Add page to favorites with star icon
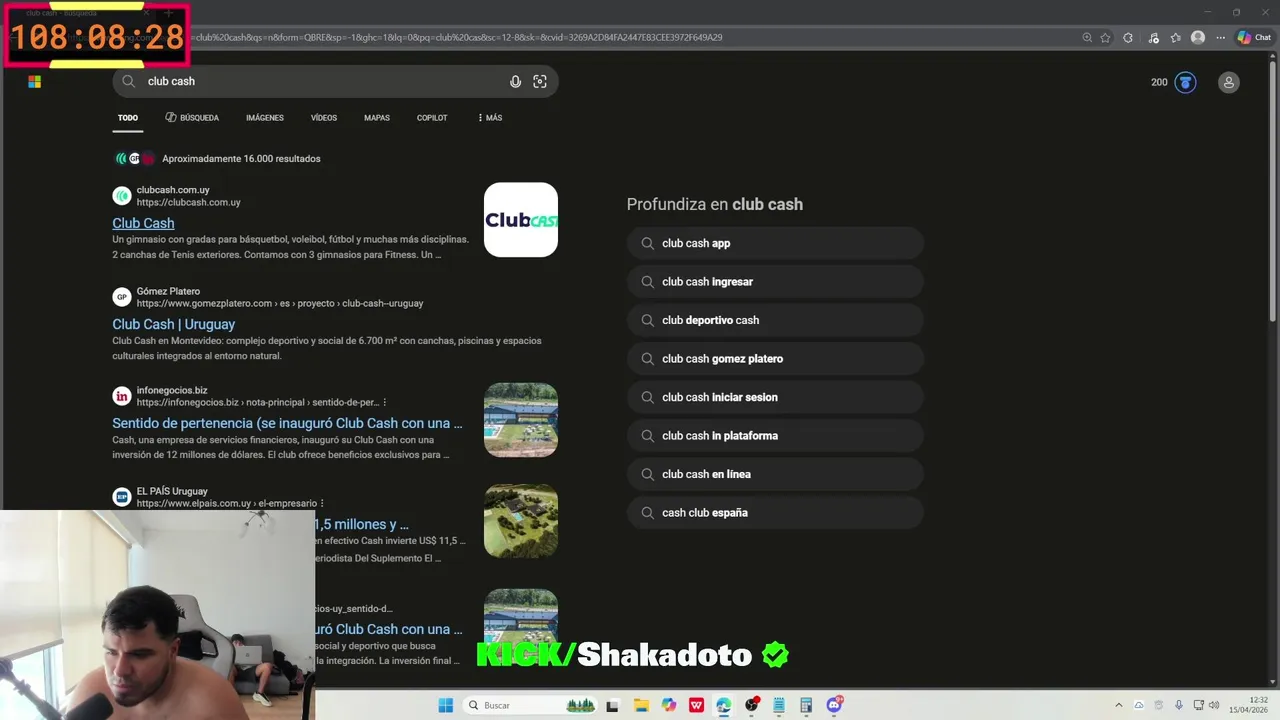The image size is (1280, 720). click(x=1105, y=38)
